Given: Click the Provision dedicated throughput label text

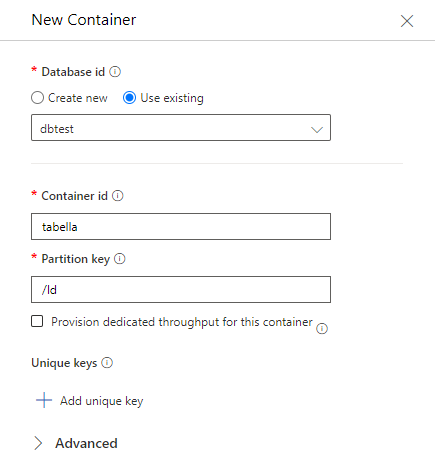Looking at the screenshot, I should click(x=182, y=322).
